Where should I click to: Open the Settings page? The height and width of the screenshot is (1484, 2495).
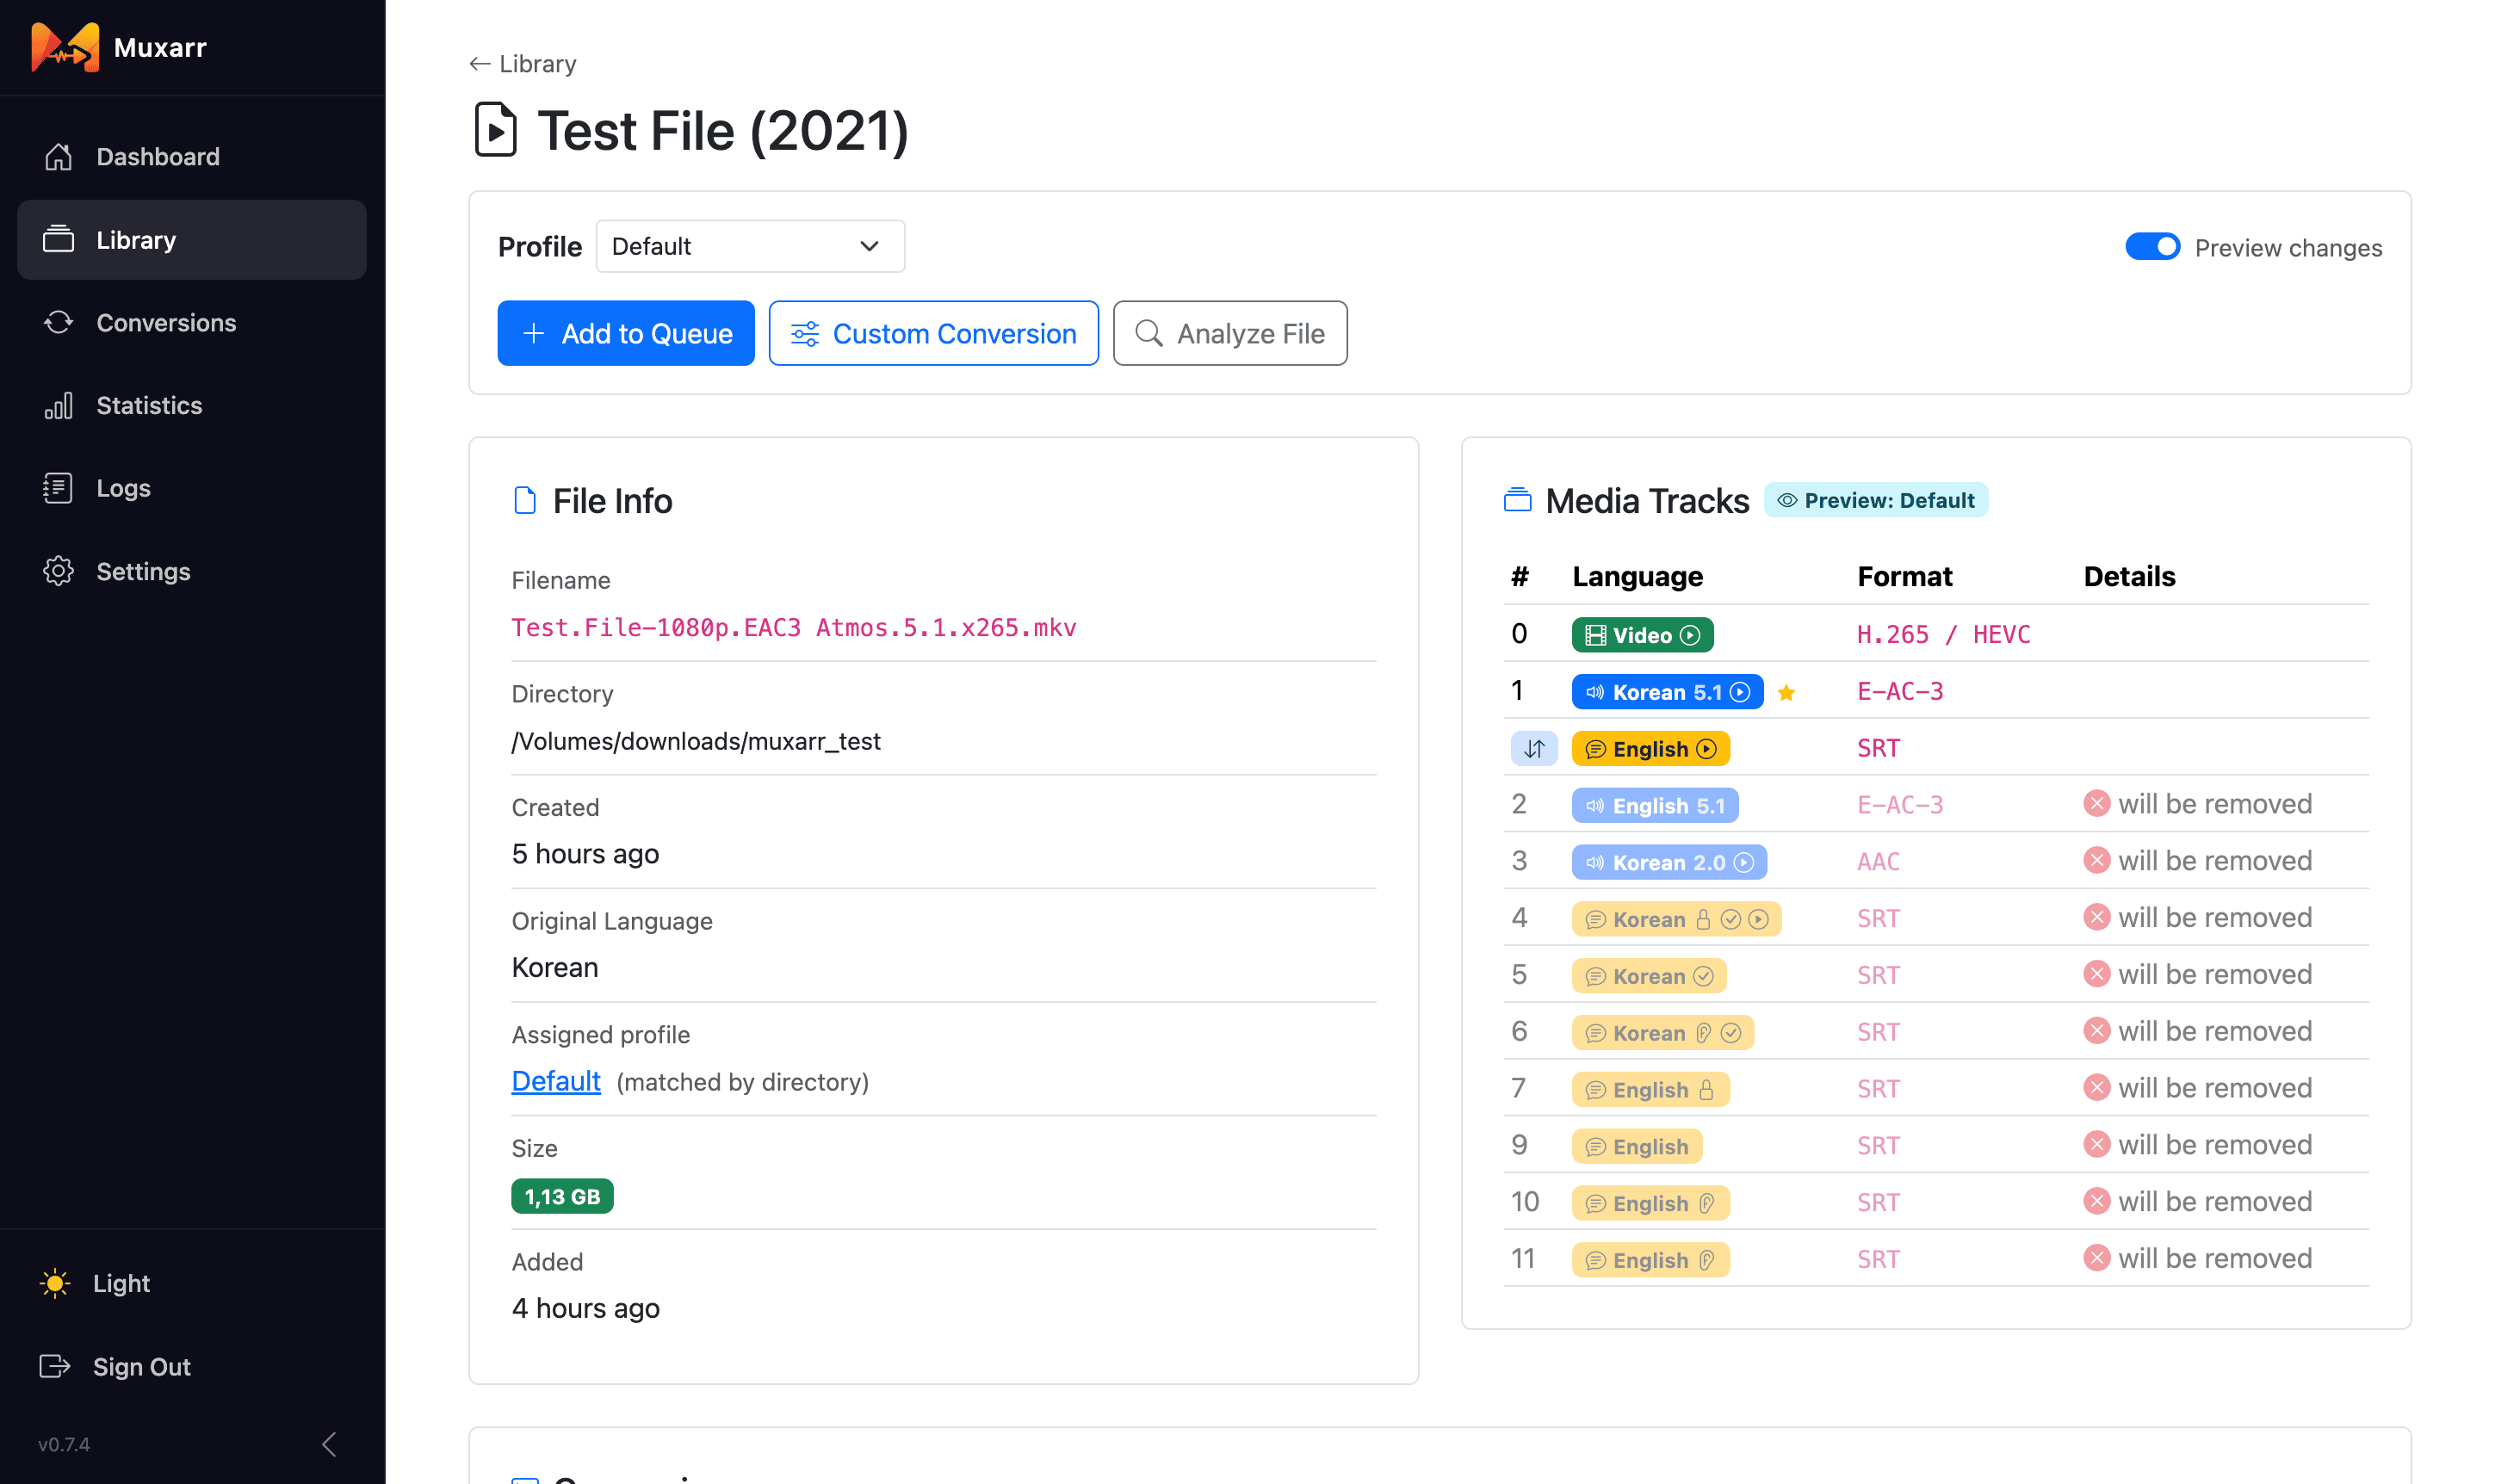[x=192, y=571]
